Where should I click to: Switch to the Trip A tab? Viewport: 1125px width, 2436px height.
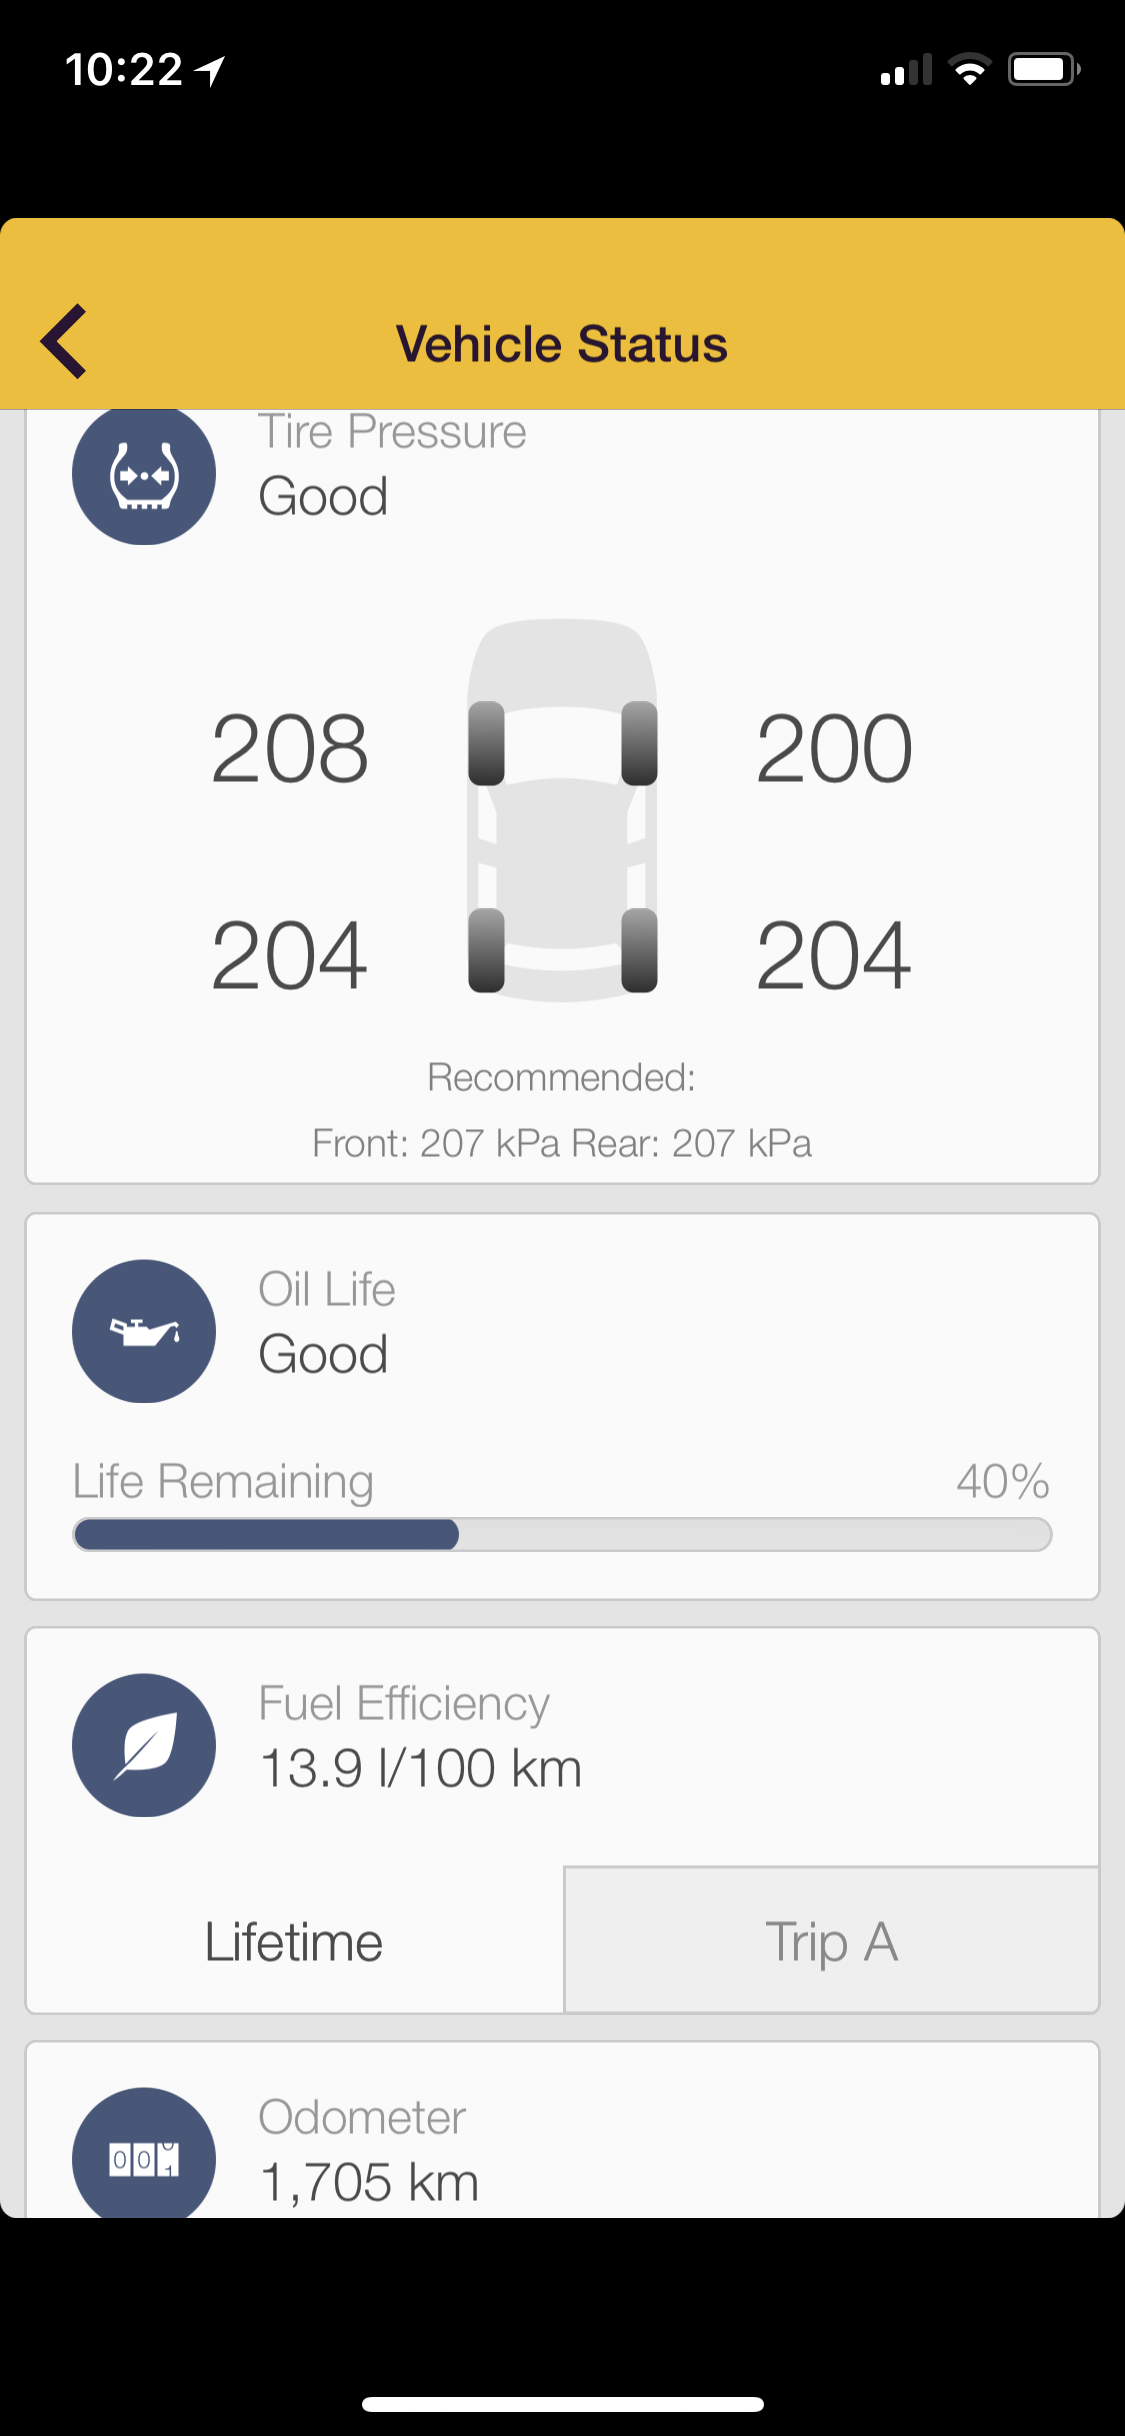click(x=831, y=1942)
